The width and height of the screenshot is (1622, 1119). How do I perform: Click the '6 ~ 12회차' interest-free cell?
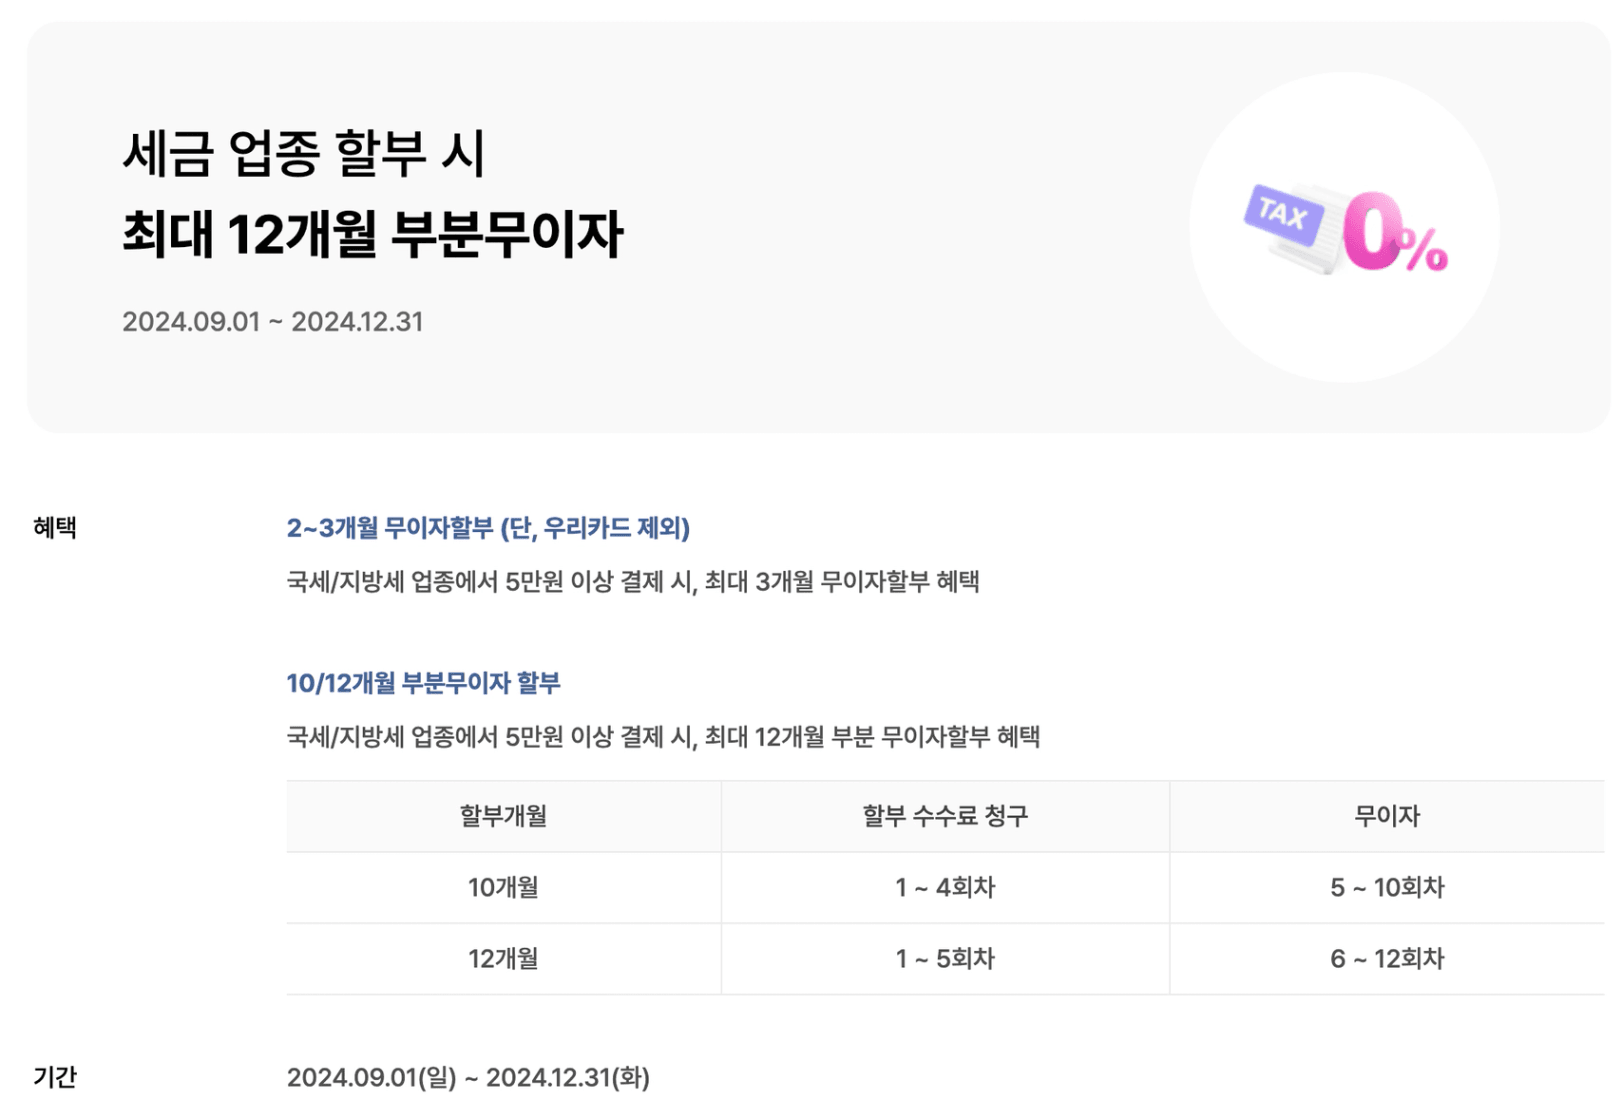coord(1387,958)
